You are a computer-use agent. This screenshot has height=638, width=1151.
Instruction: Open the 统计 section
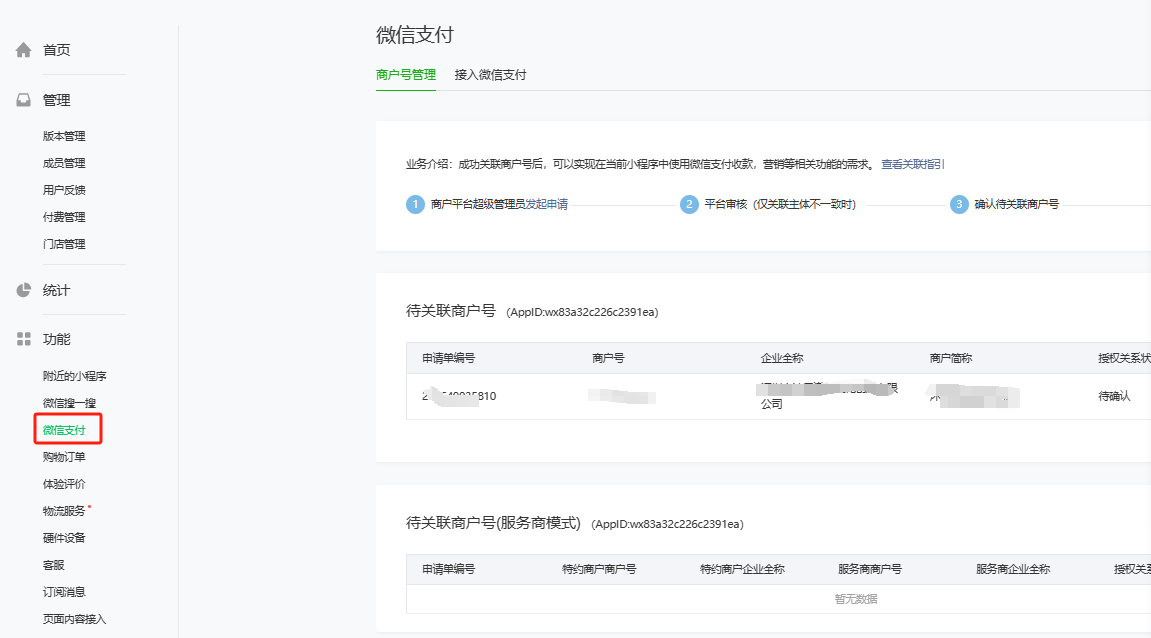click(x=57, y=290)
